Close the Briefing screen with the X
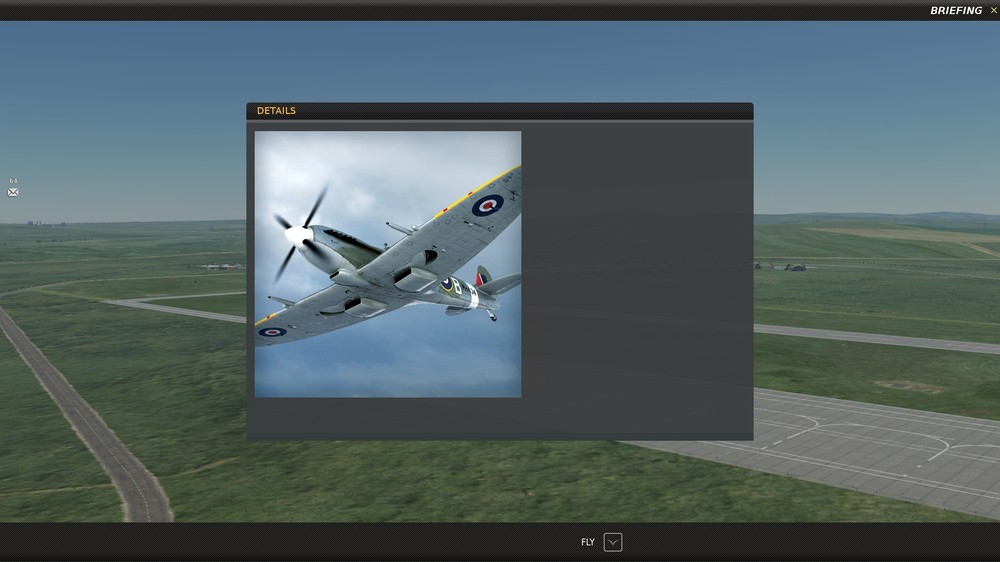Screen dimensions: 1000x562 click(x=993, y=10)
